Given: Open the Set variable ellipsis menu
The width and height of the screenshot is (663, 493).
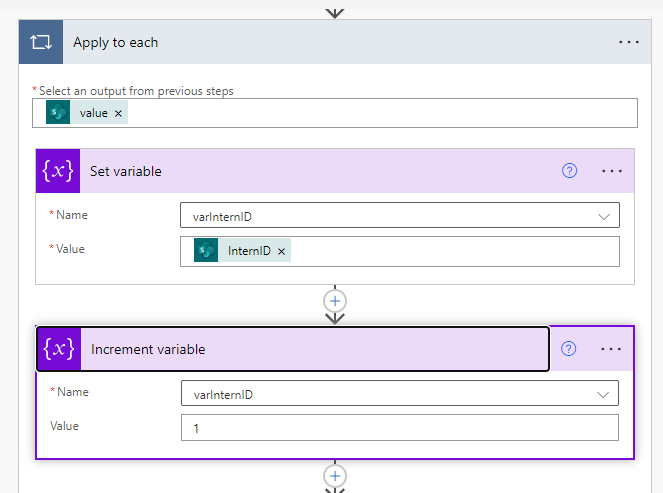Looking at the screenshot, I should click(x=611, y=171).
